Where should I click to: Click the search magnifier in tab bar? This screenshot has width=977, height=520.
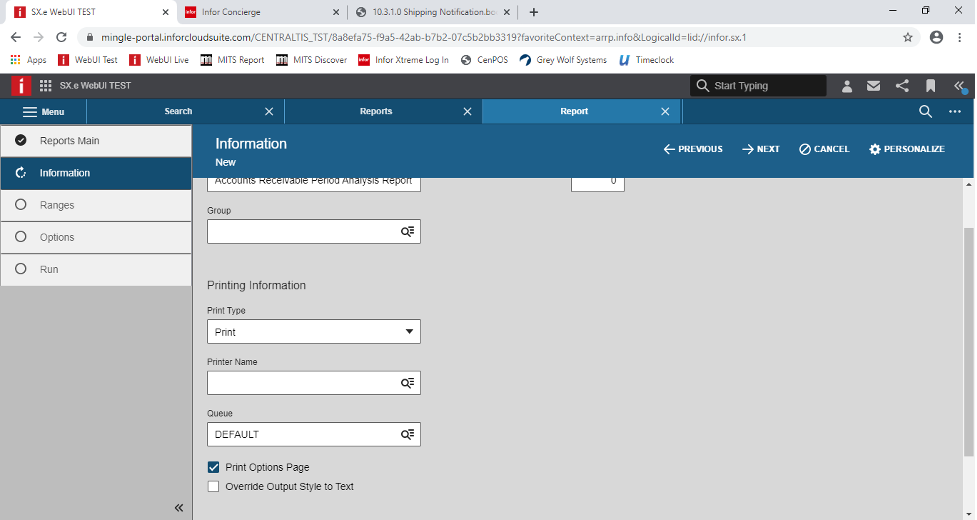pos(926,111)
